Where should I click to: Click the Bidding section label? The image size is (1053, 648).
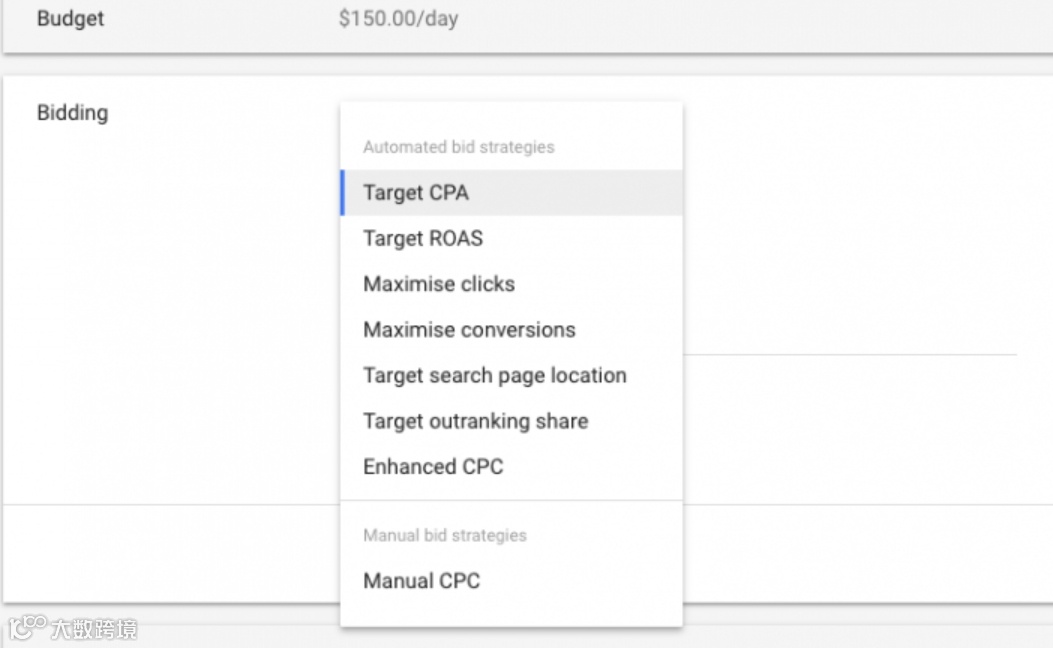point(72,113)
